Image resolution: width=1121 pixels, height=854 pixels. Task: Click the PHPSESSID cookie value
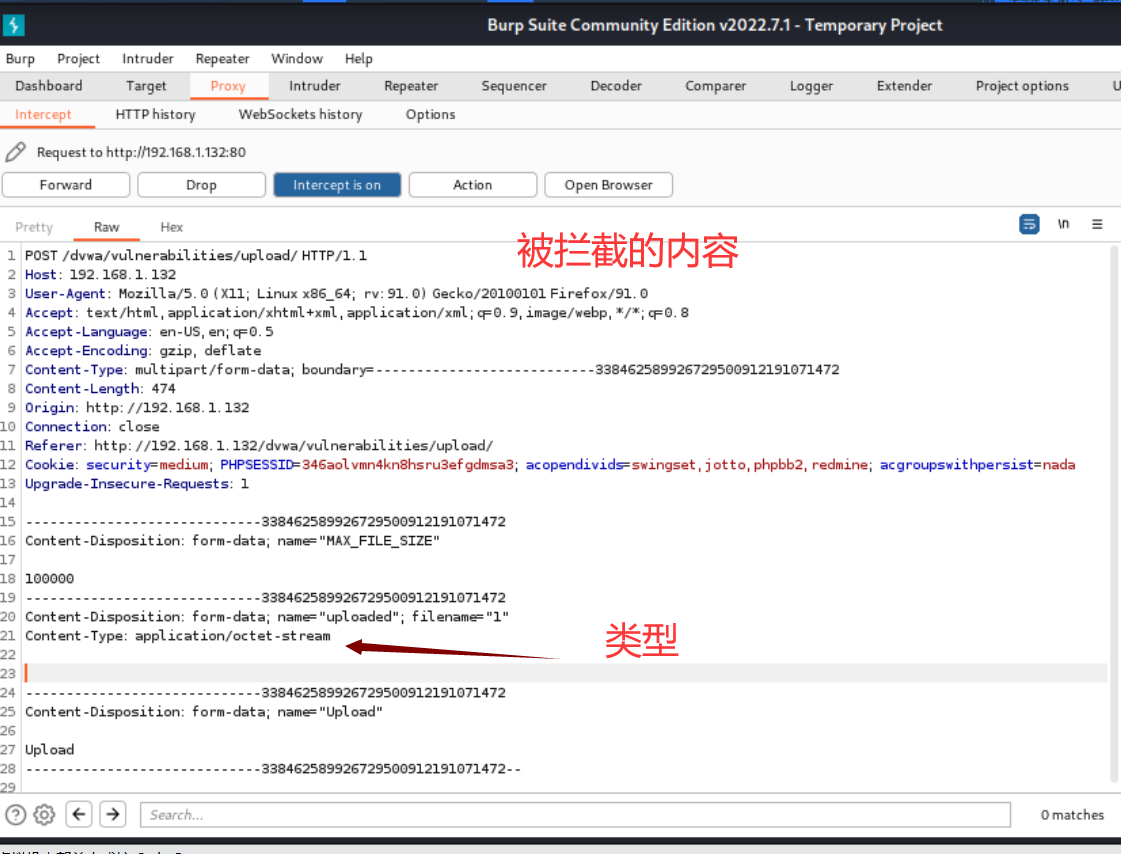coord(408,465)
